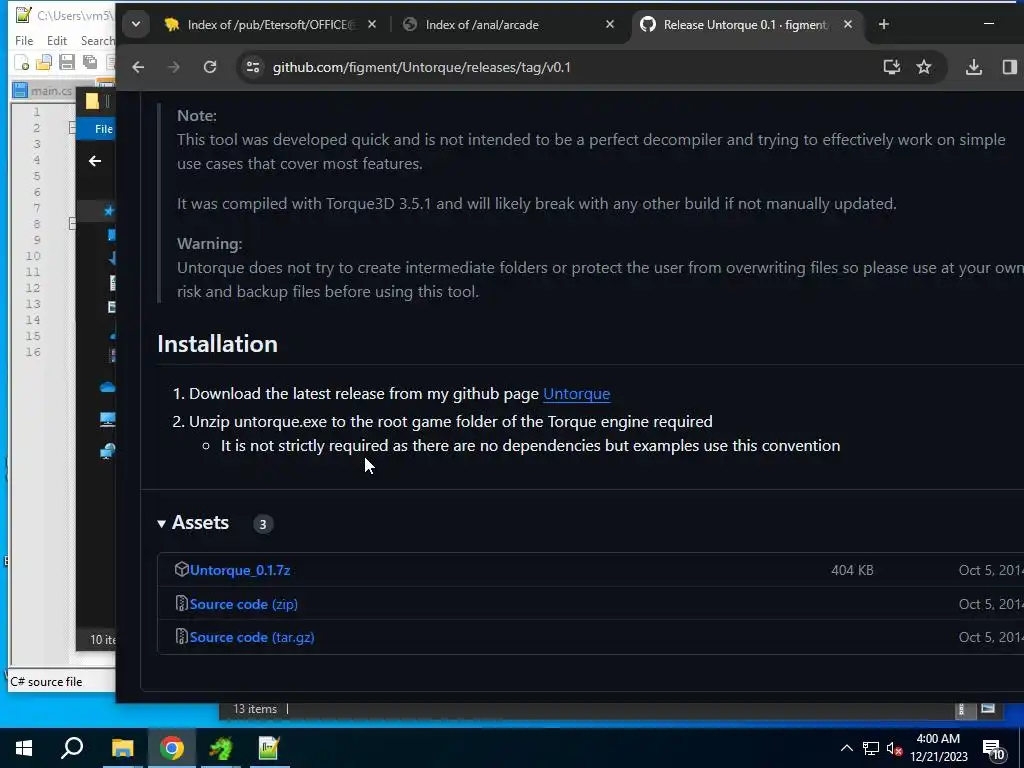
Task: Click the back arrow in File Explorer window
Action: (95, 161)
